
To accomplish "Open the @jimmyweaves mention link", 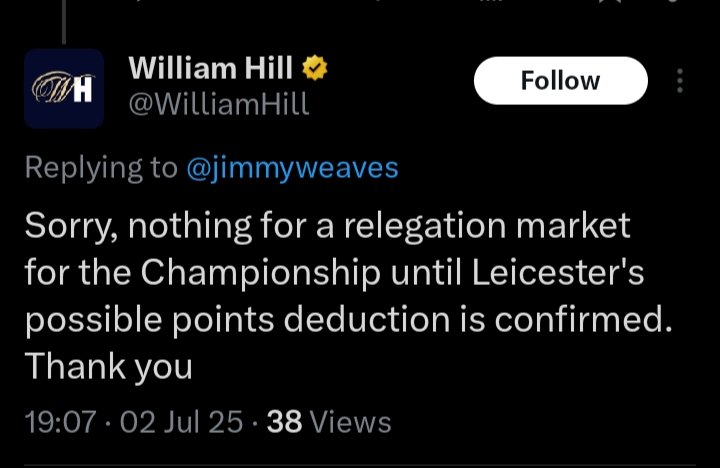I will 292,168.
